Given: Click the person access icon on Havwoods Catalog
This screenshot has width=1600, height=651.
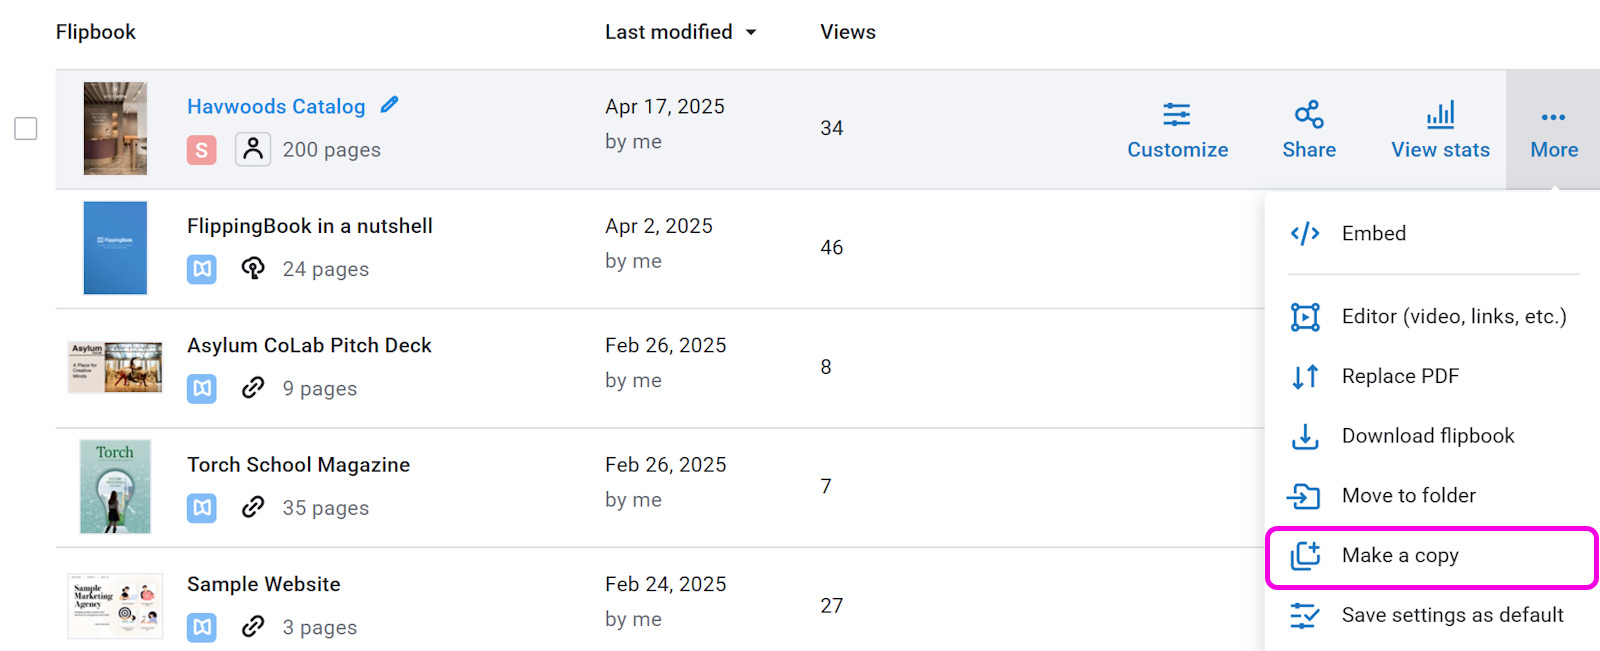Looking at the screenshot, I should coord(253,149).
